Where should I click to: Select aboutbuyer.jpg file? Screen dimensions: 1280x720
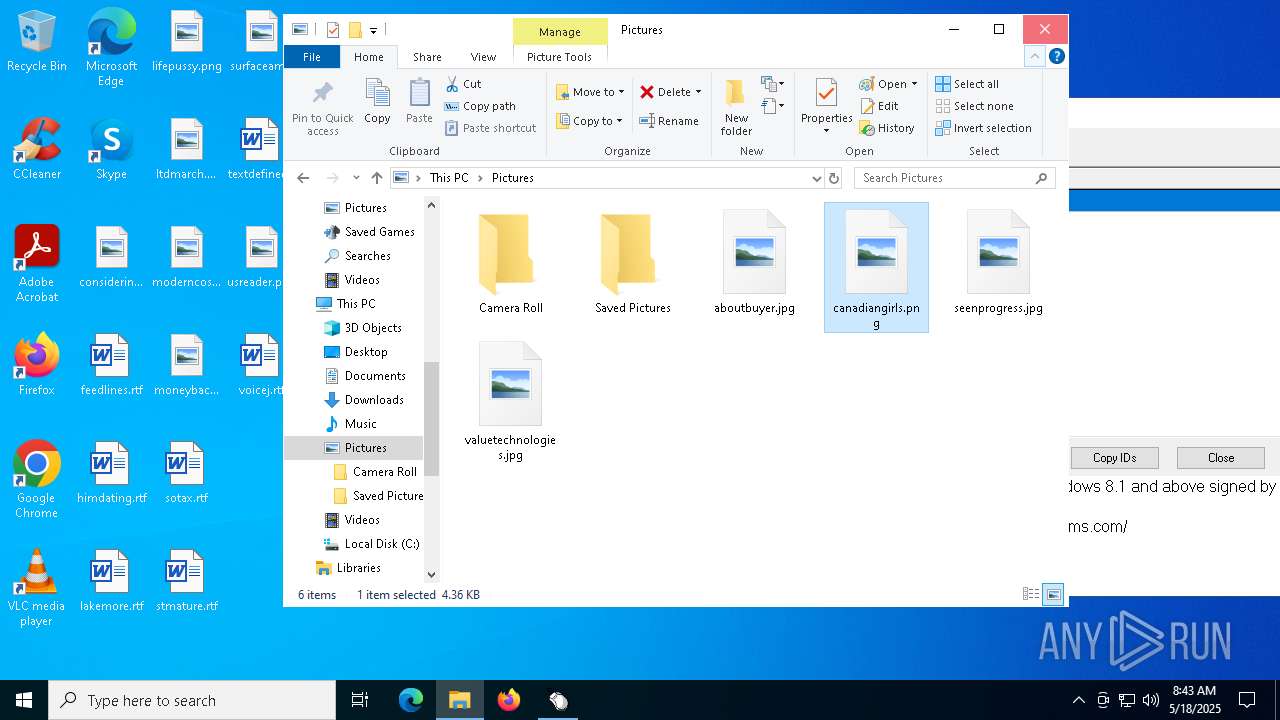(754, 264)
